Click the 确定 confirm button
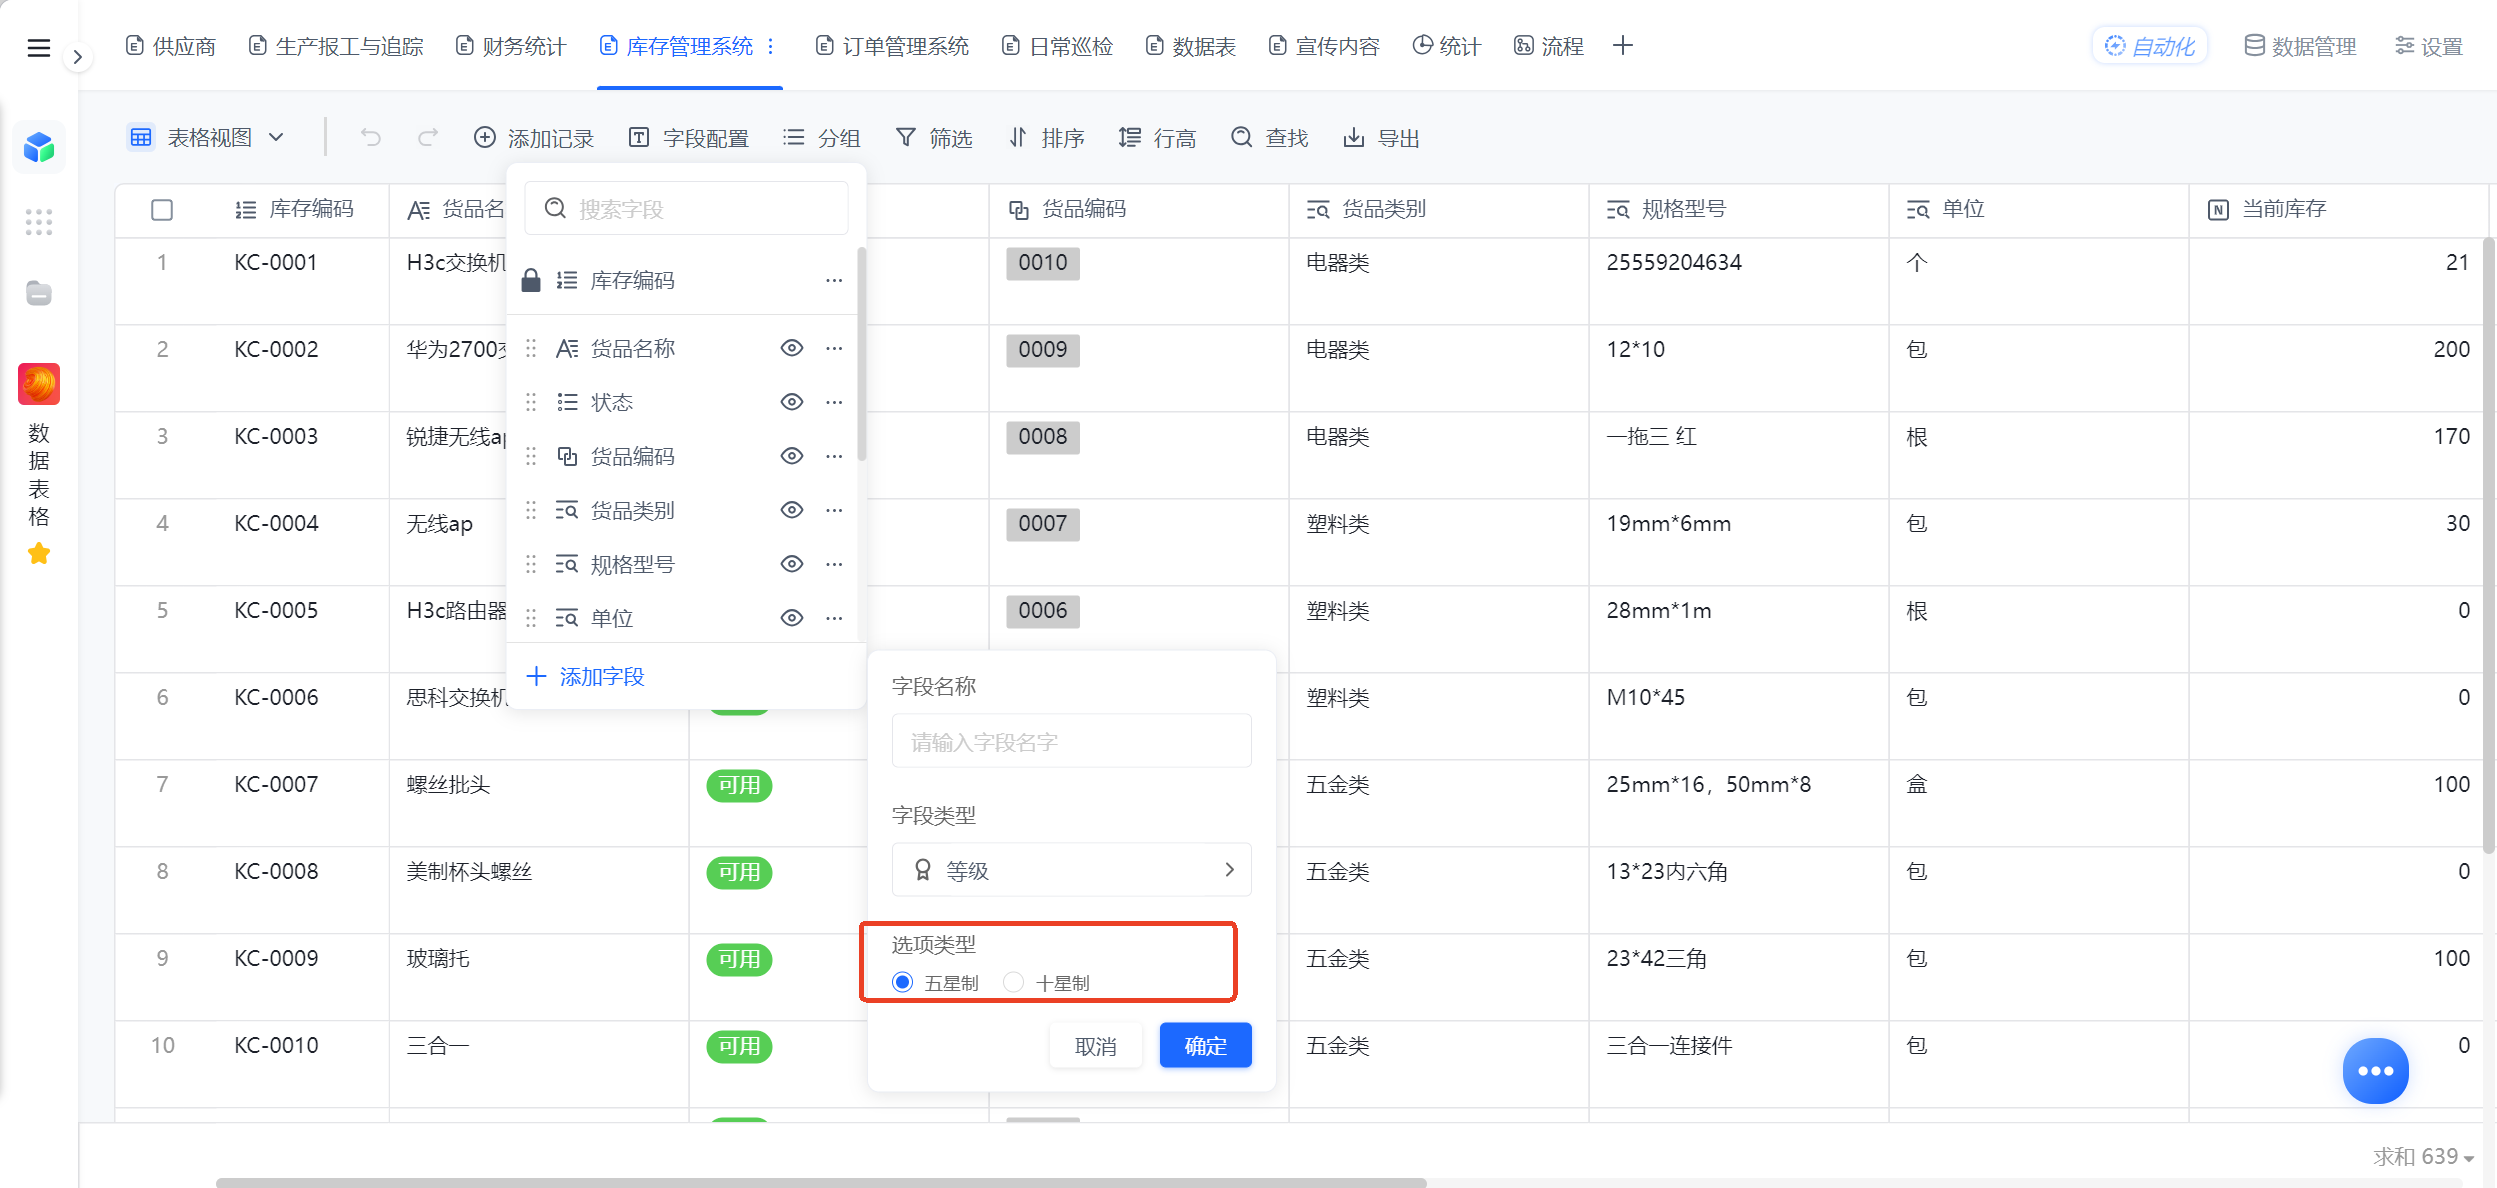The image size is (2497, 1188). (1205, 1046)
